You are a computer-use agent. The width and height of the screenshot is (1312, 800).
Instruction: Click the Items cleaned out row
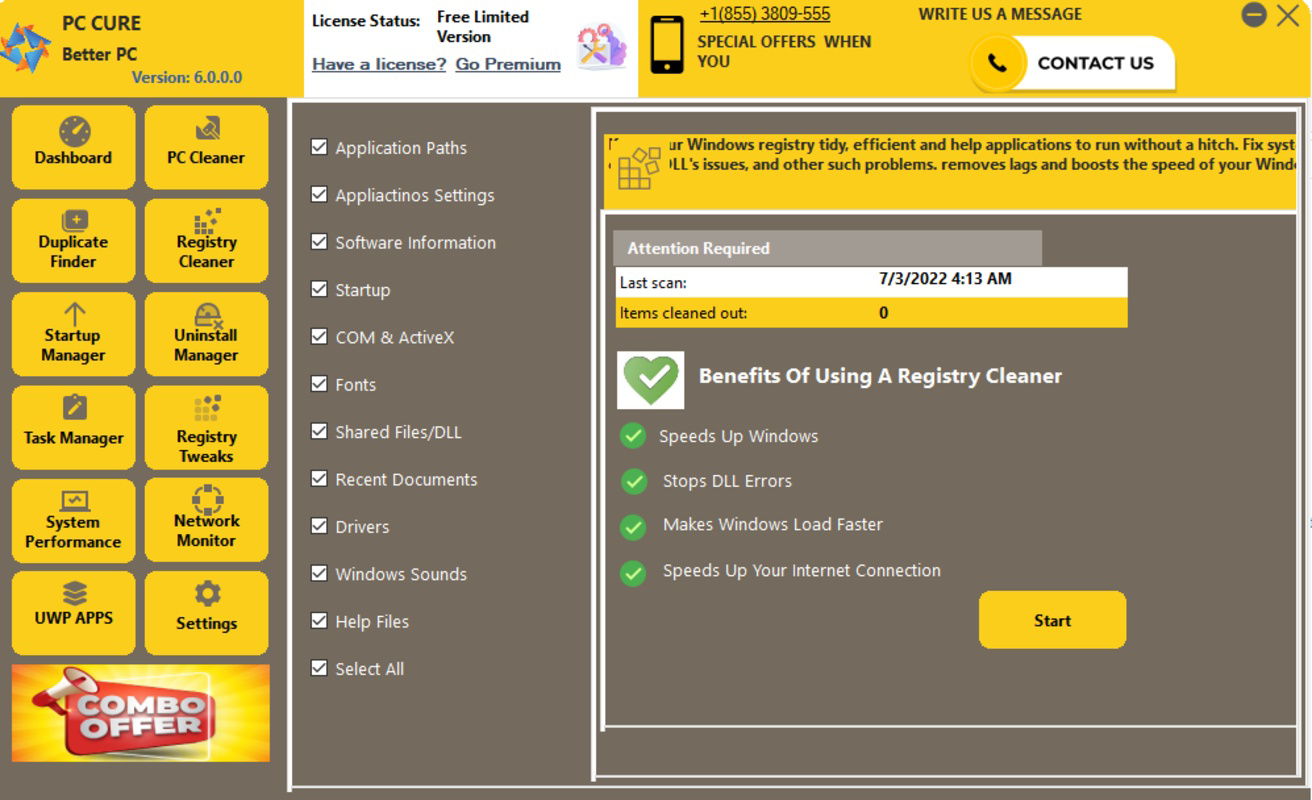click(x=871, y=313)
